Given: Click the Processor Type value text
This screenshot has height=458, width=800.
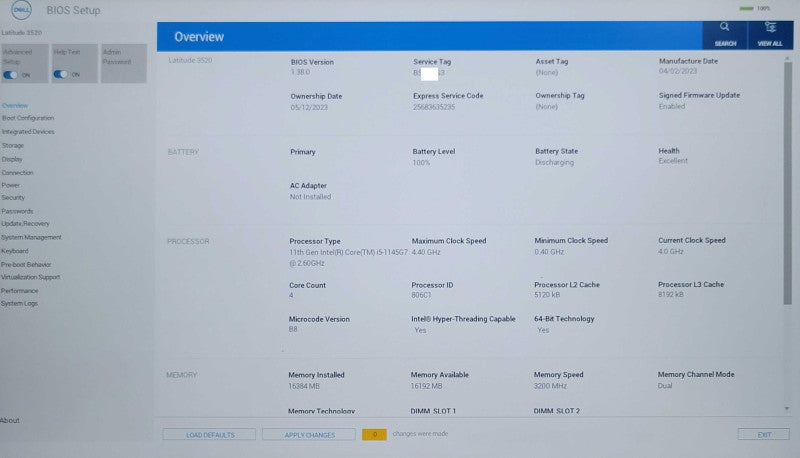Looking at the screenshot, I should pyautogui.click(x=348, y=258).
